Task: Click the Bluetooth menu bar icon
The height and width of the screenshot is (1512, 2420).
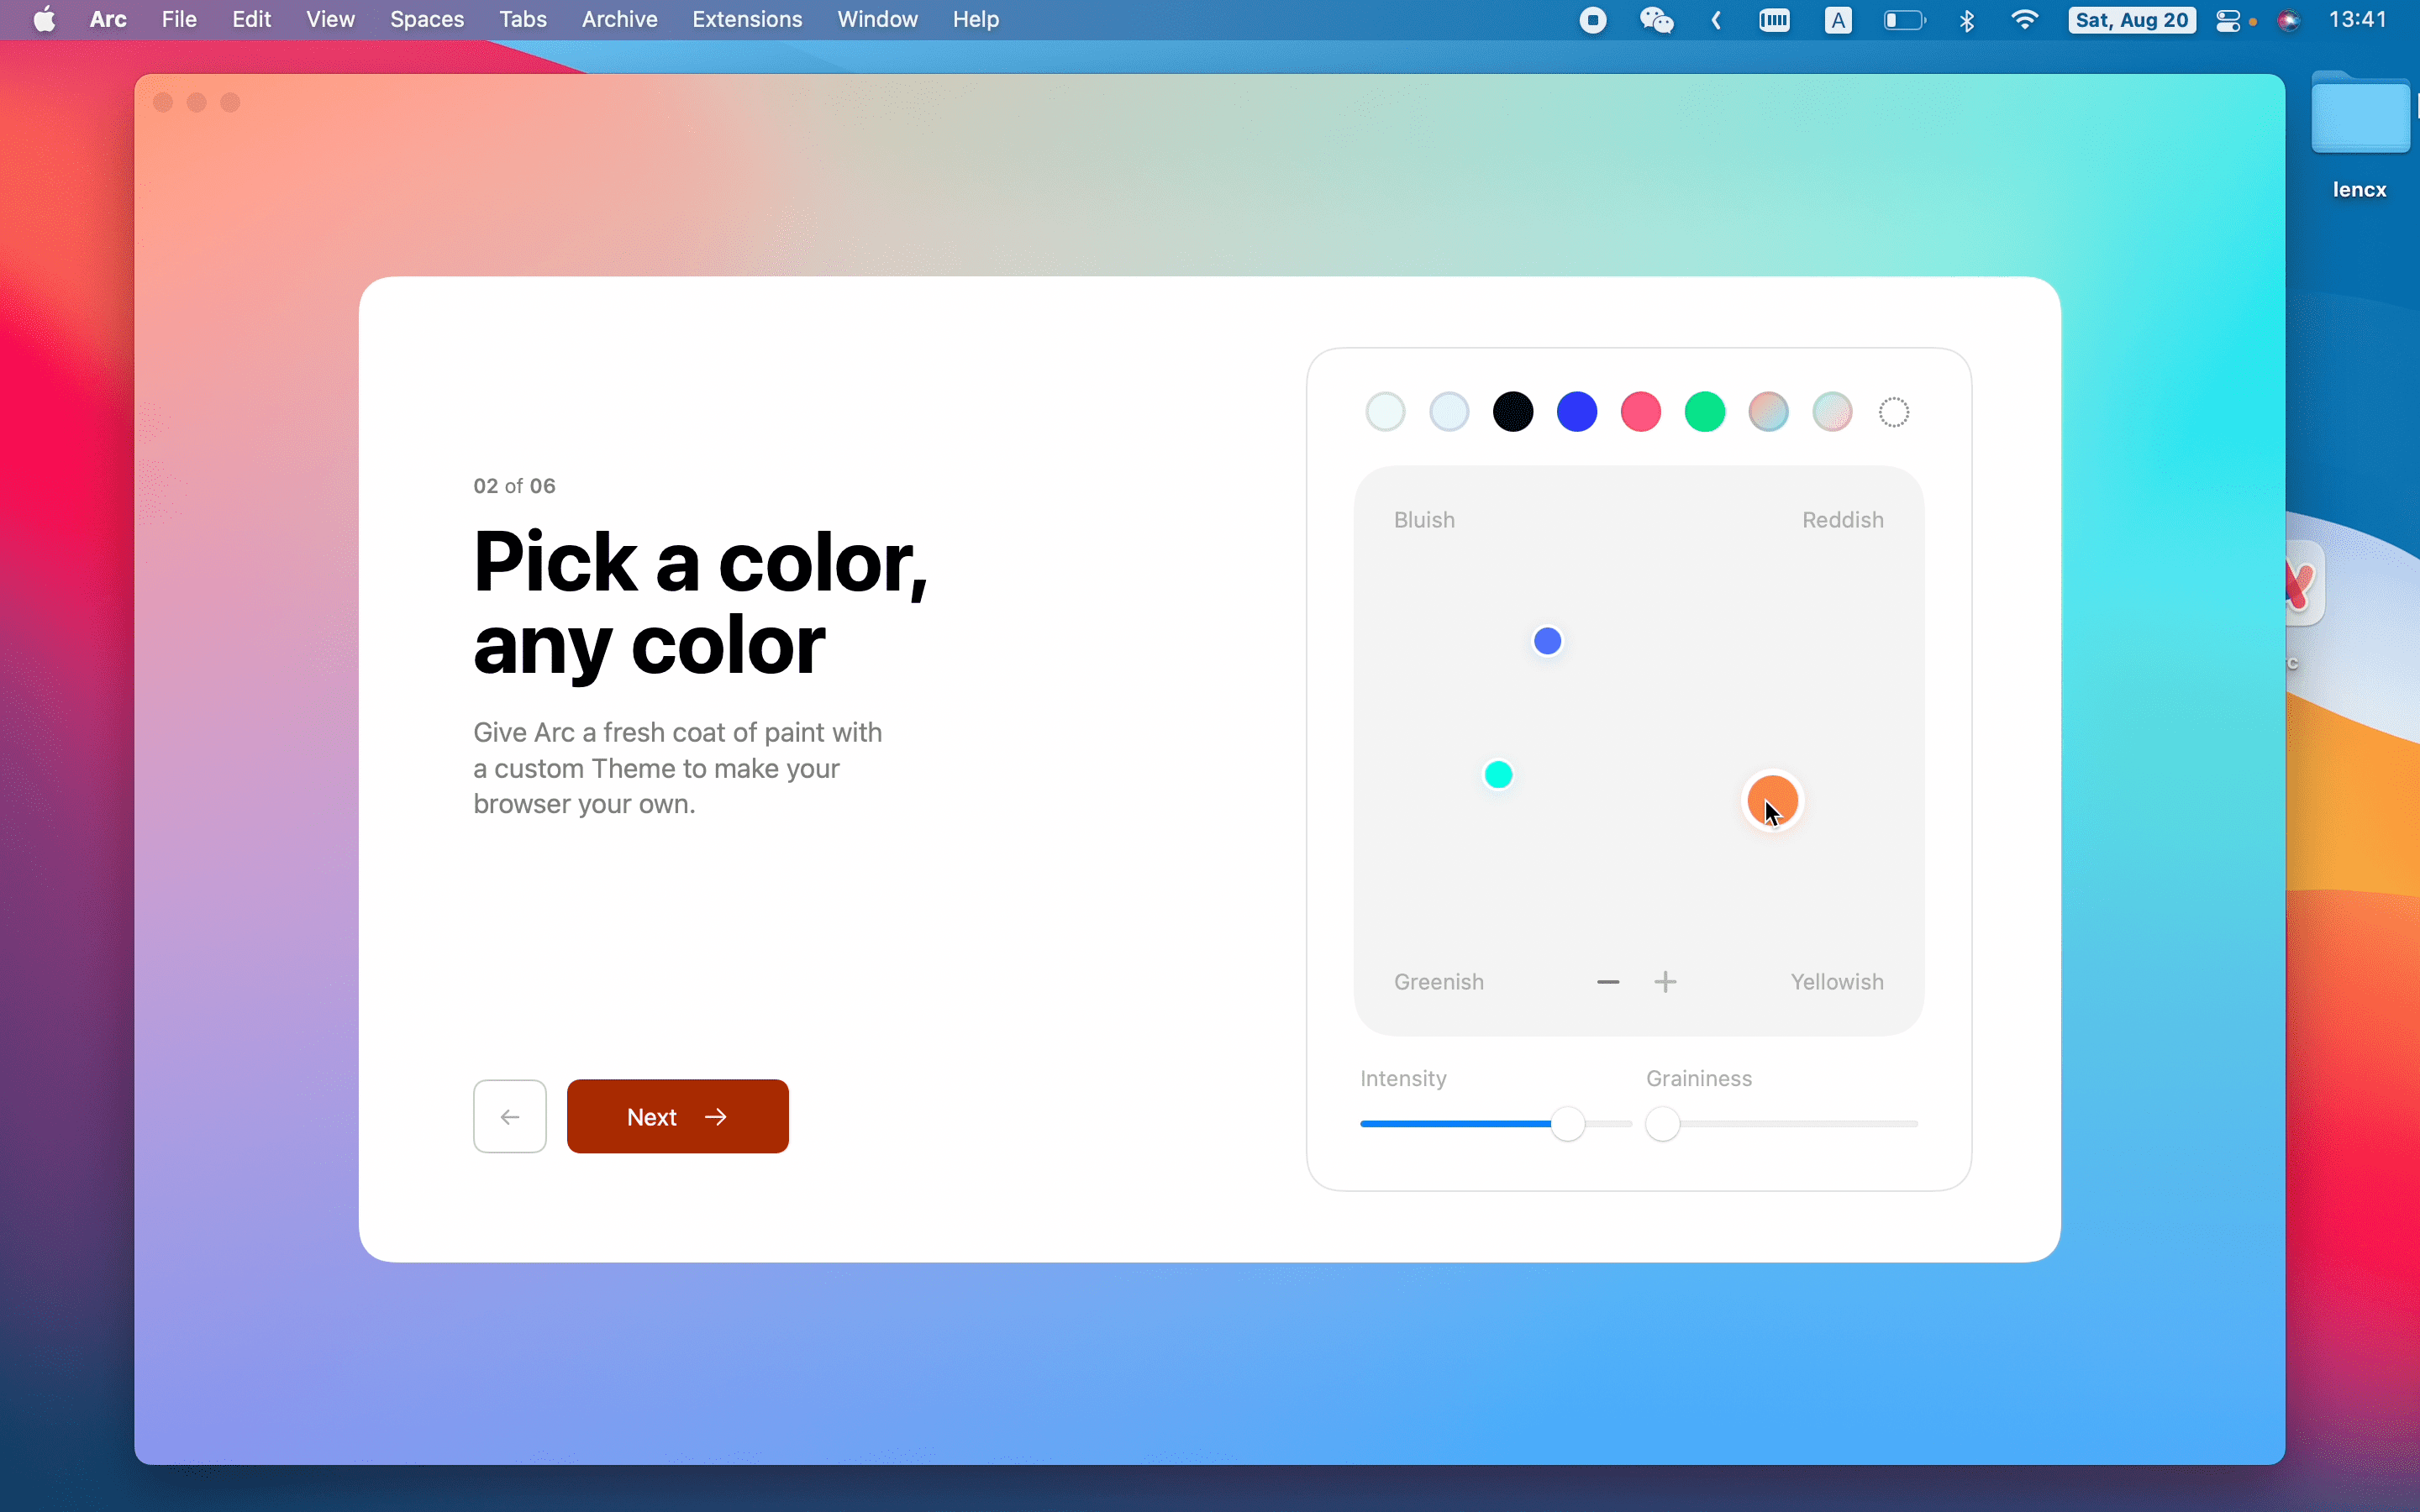Action: click(x=1966, y=20)
